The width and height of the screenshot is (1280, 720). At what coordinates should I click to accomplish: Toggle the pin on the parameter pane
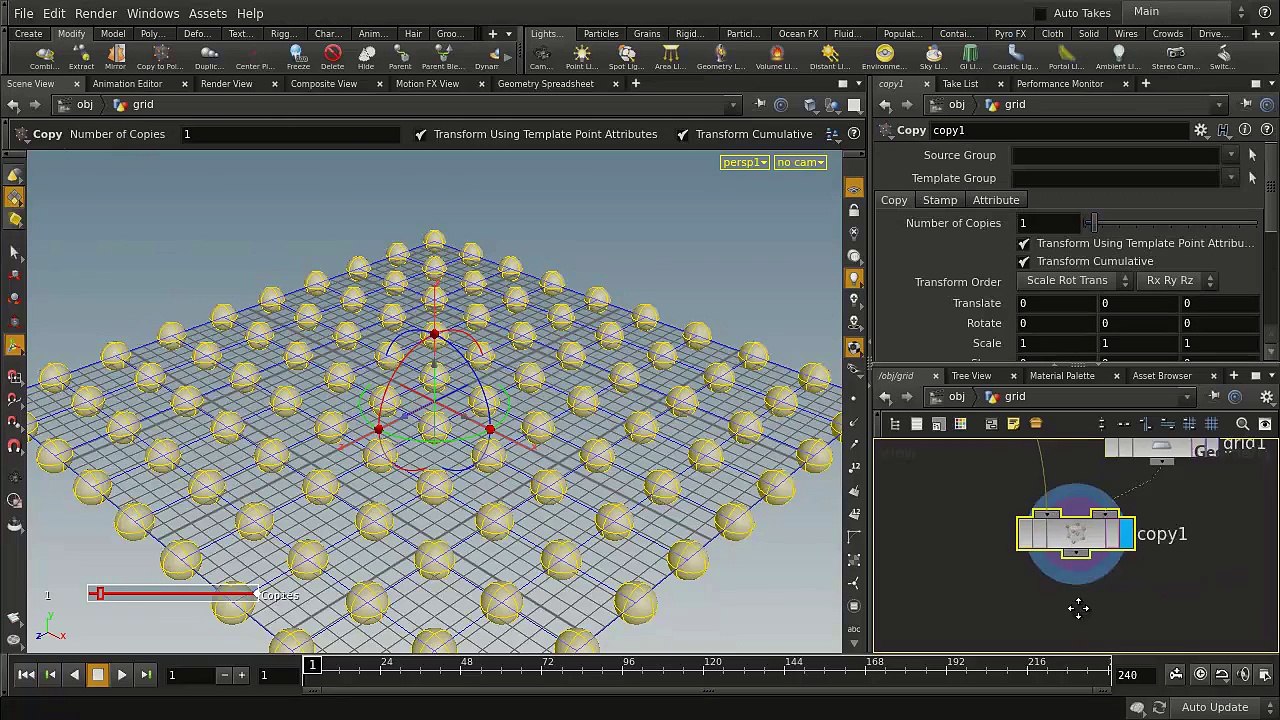point(1247,104)
